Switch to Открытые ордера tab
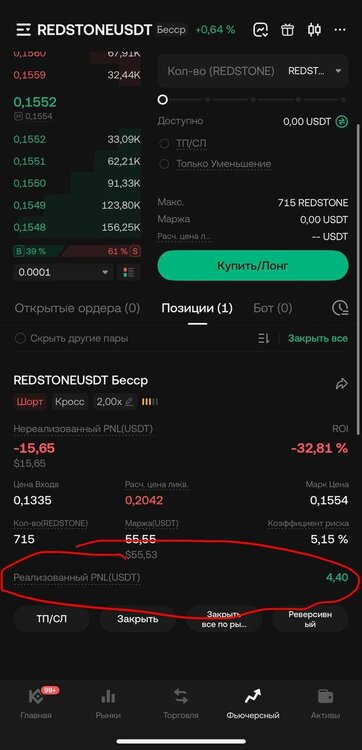 (x=77, y=308)
